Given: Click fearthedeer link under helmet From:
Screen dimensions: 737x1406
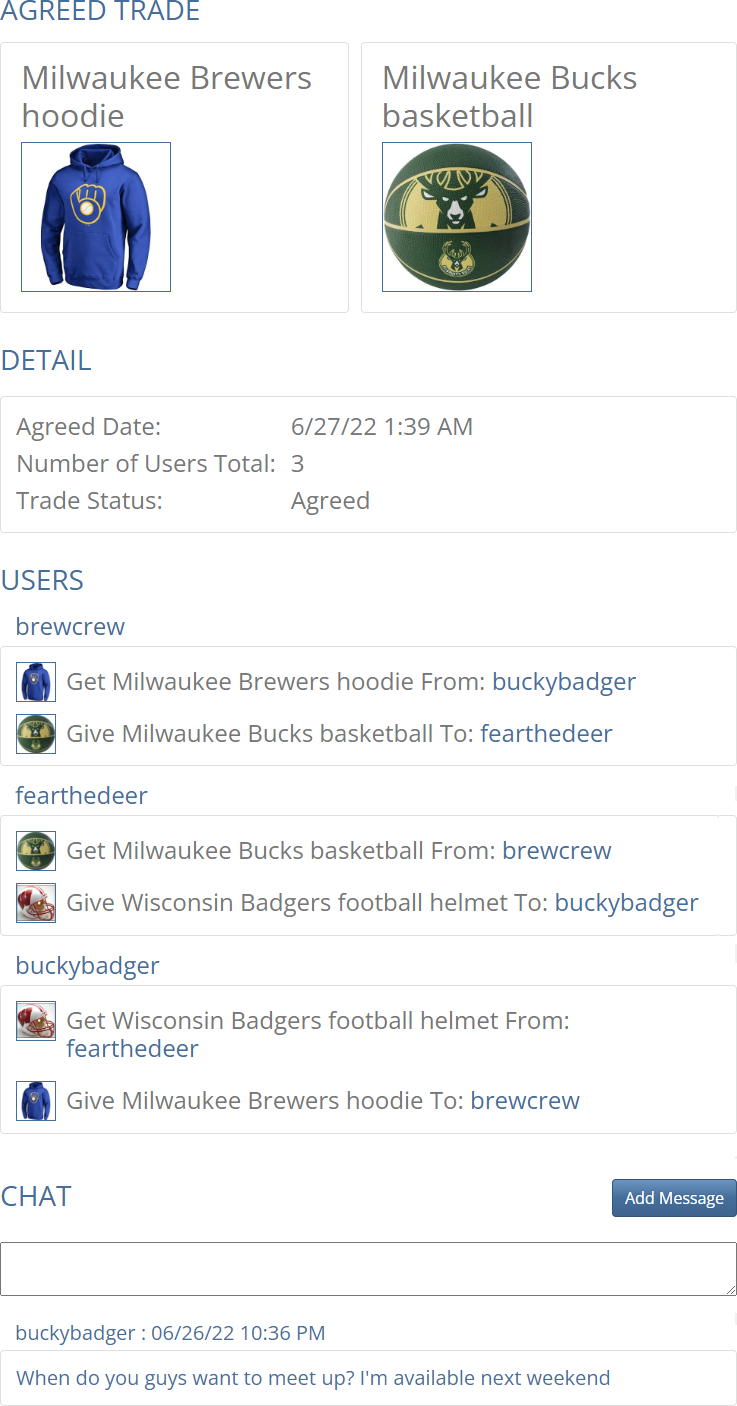Looking at the screenshot, I should click(132, 1049).
